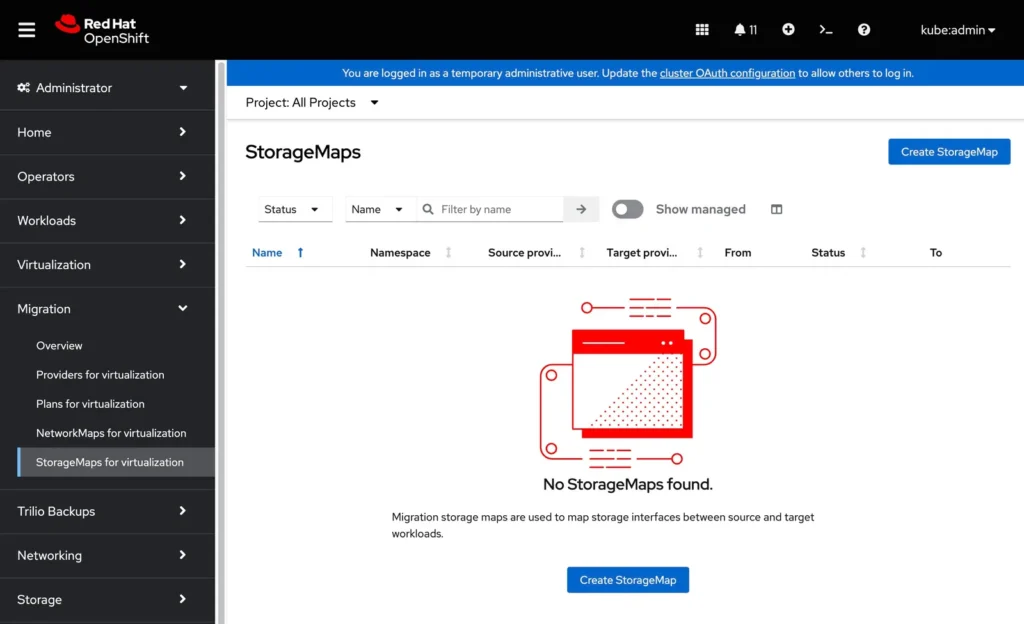This screenshot has width=1024, height=624.
Task: Open help via the question mark icon
Action: tap(863, 29)
